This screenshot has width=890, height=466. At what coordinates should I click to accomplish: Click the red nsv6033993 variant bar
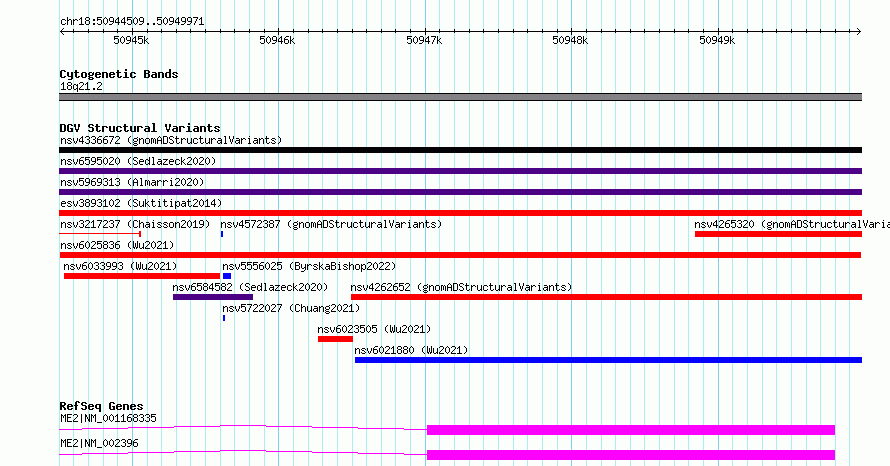pyautogui.click(x=142, y=276)
